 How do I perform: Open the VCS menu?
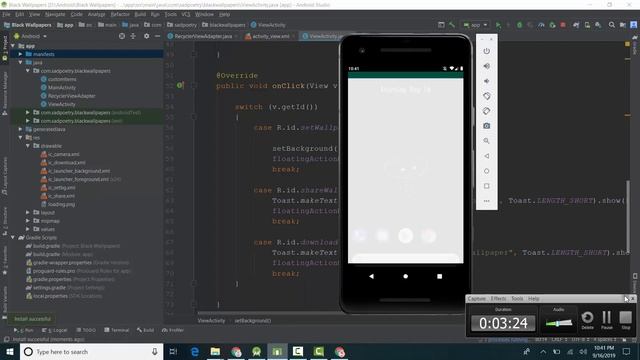tap(186, 14)
